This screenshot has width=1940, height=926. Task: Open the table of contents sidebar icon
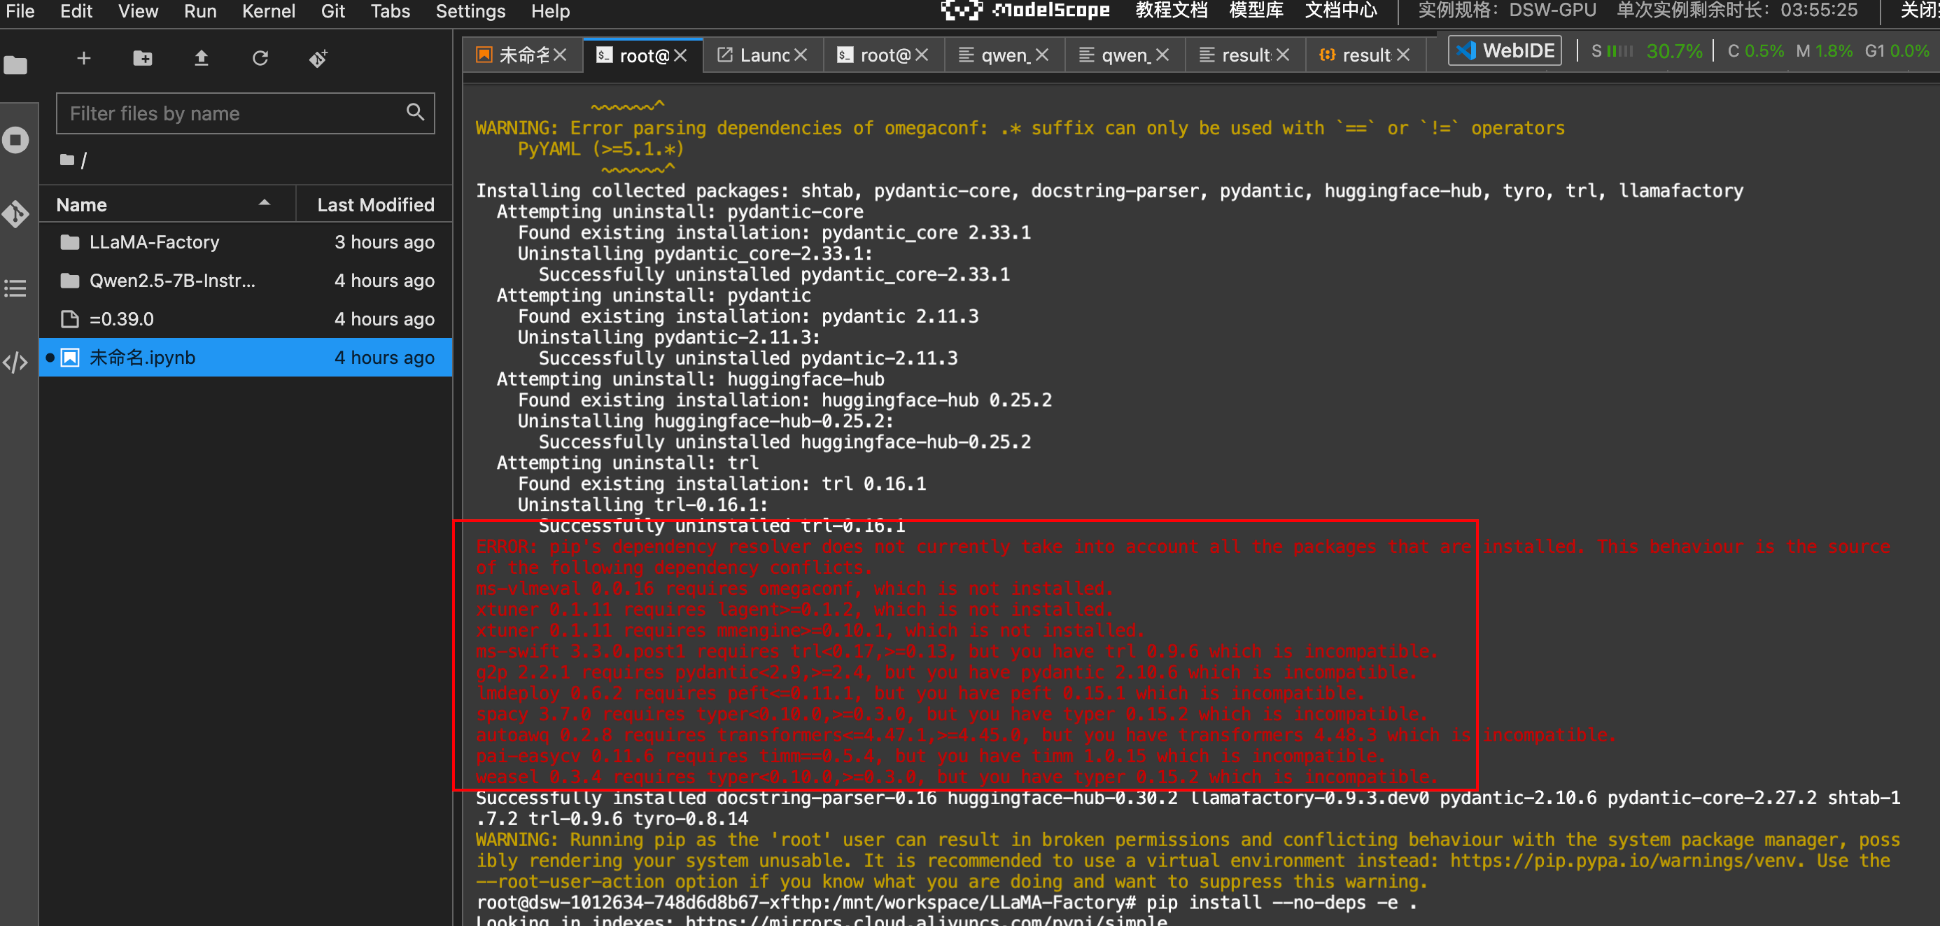15,288
